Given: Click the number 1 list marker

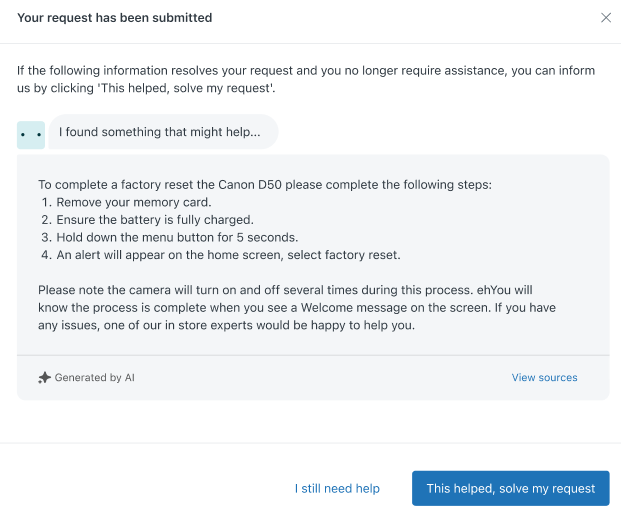Looking at the screenshot, I should click(46, 202).
